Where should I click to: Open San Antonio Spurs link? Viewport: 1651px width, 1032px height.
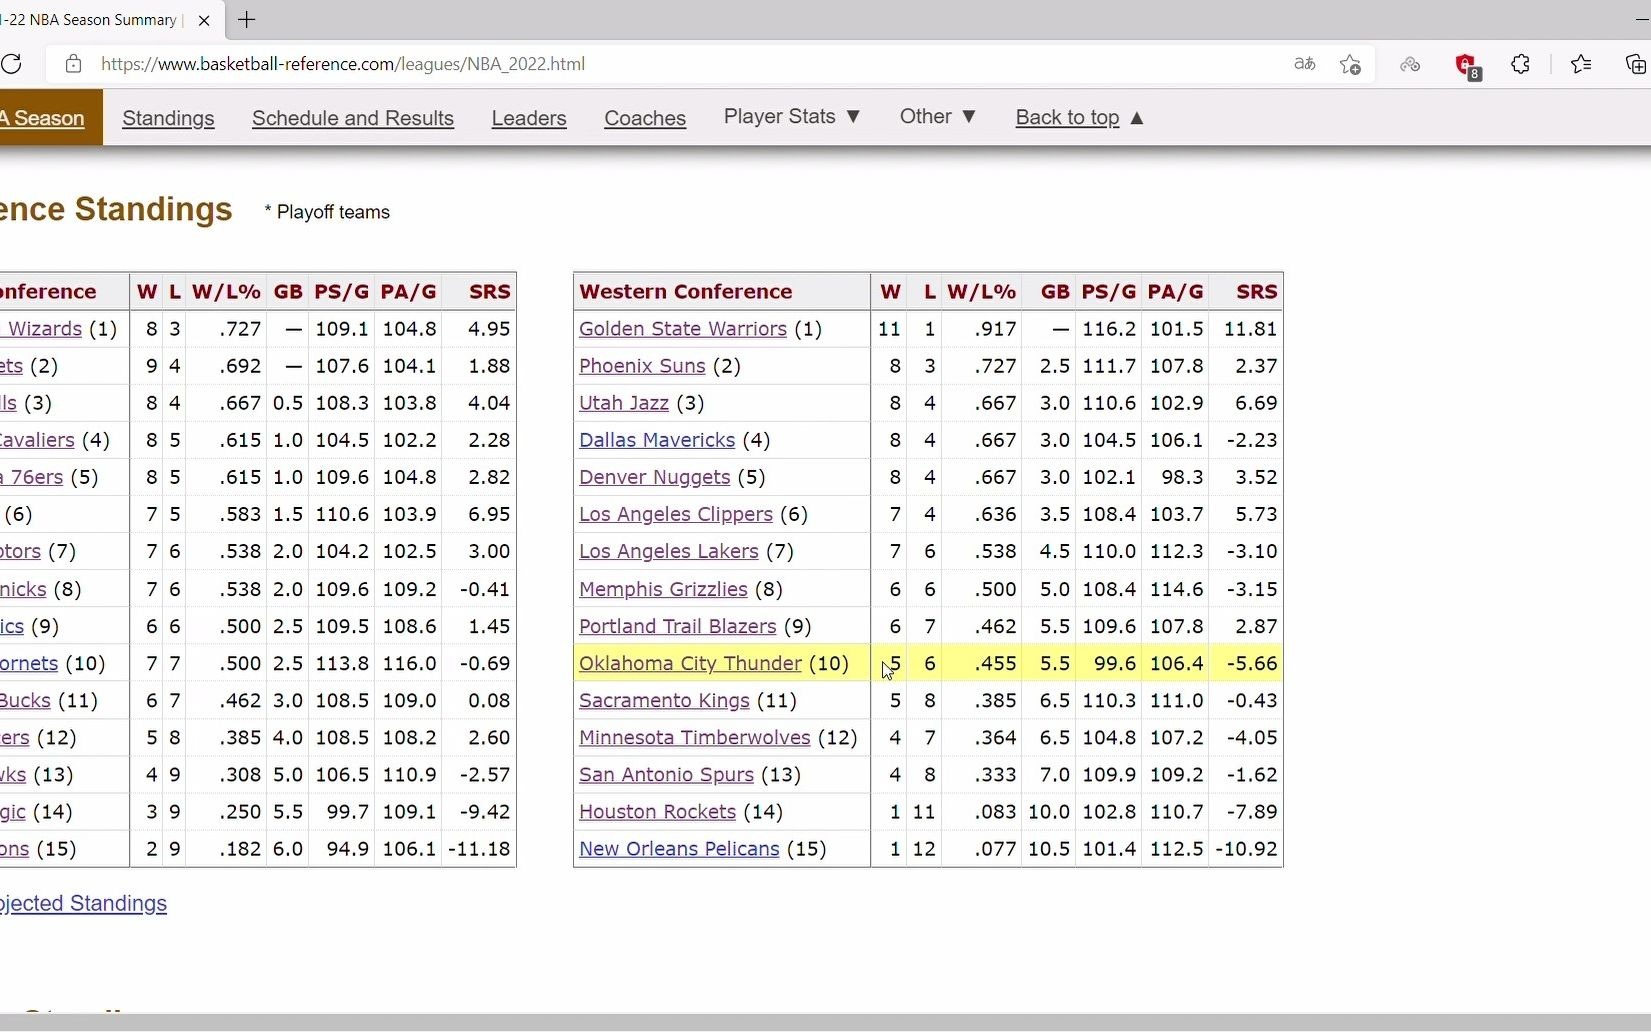[666, 774]
